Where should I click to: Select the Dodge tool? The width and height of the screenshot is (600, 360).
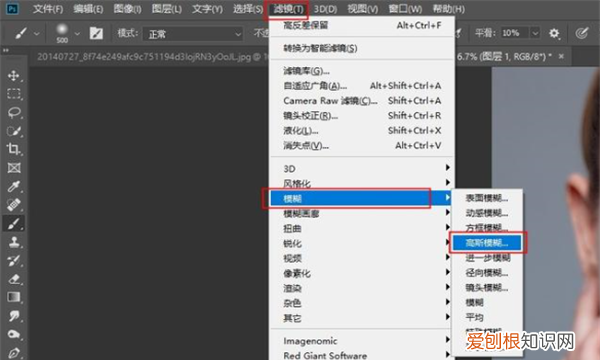[14, 334]
